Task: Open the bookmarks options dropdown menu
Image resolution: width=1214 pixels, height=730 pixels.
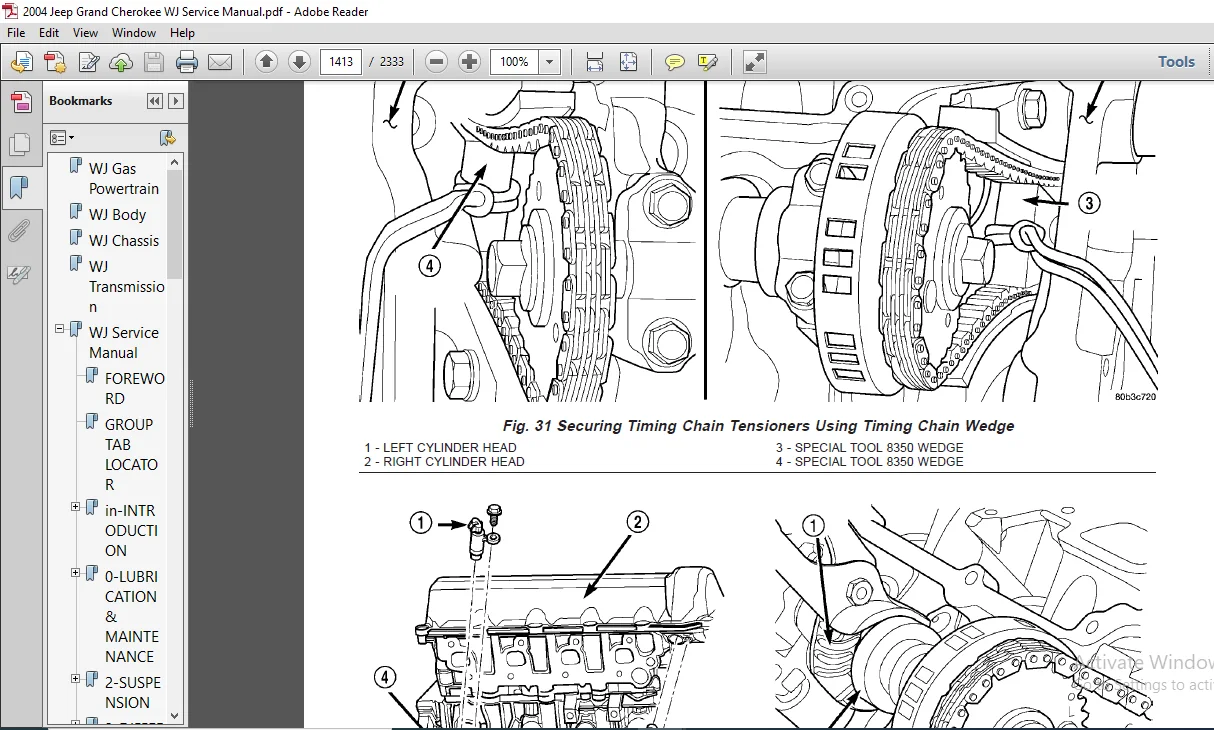Action: pyautogui.click(x=62, y=138)
